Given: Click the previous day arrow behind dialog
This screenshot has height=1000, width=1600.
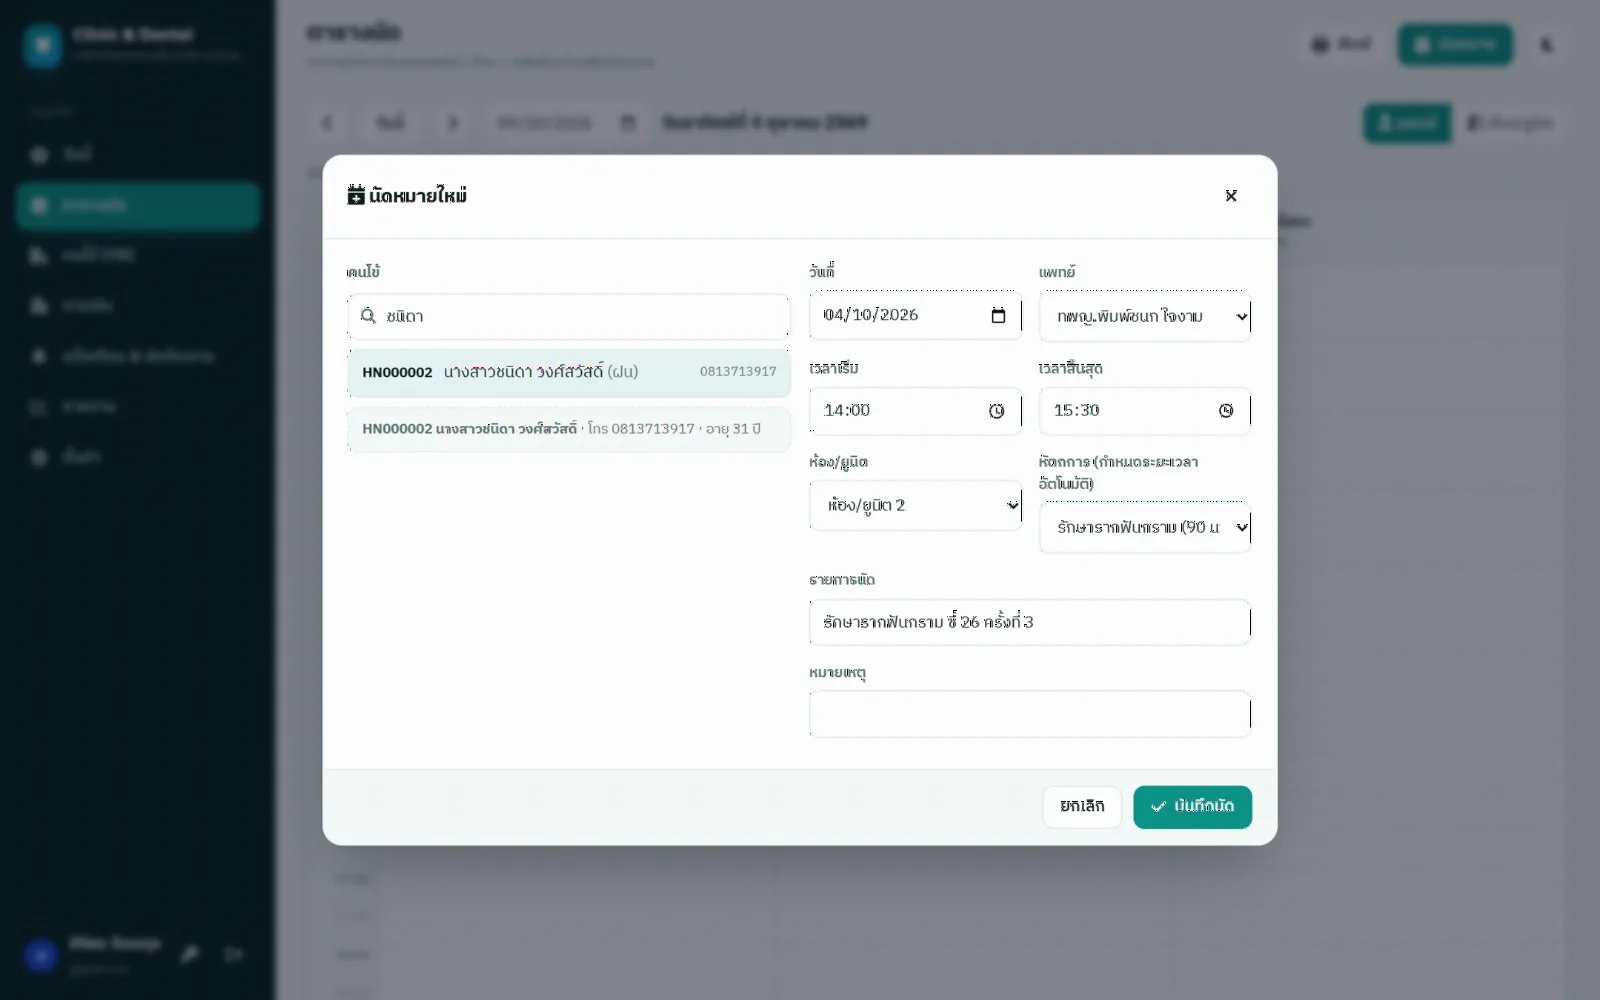Looking at the screenshot, I should point(327,123).
